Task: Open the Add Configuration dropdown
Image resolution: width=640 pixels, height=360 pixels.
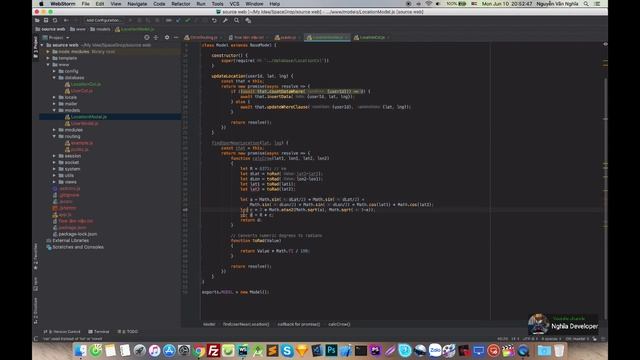Action: click(104, 20)
